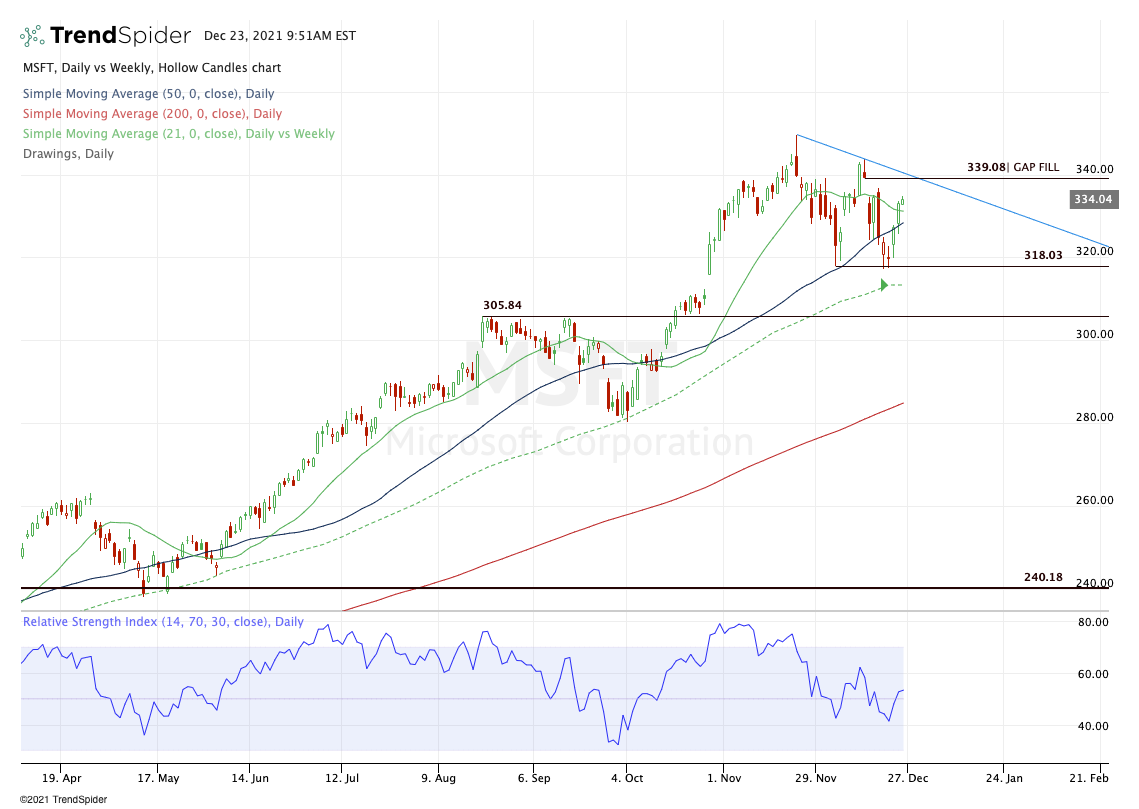Screen dimensions: 1139x809
Task: Click the '1. Nov' date axis label
Action: pyautogui.click(x=723, y=778)
